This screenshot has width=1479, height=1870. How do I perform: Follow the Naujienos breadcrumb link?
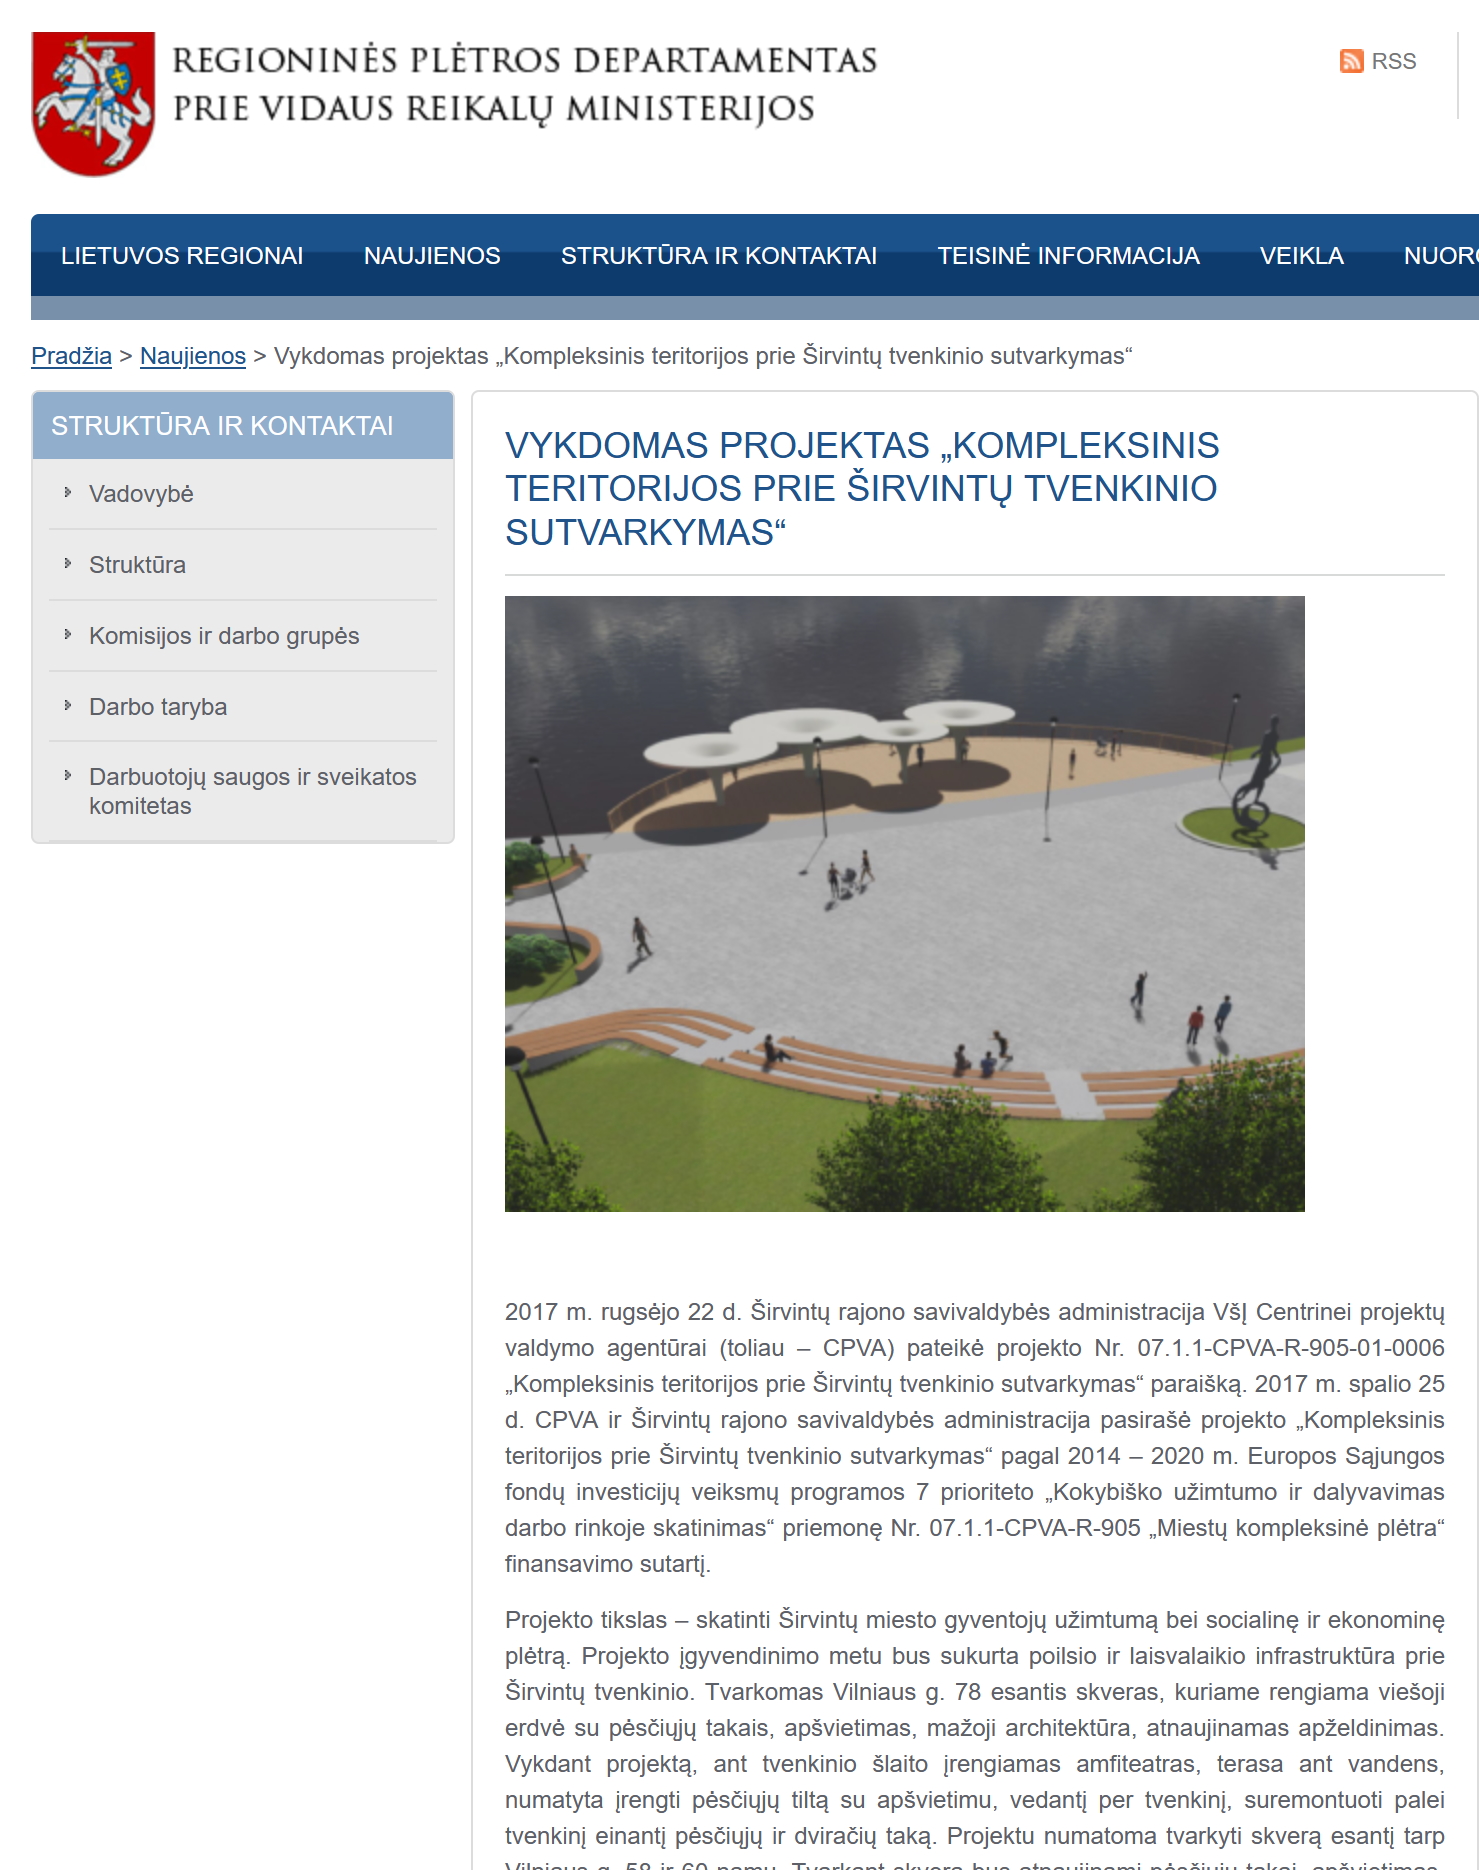(193, 356)
